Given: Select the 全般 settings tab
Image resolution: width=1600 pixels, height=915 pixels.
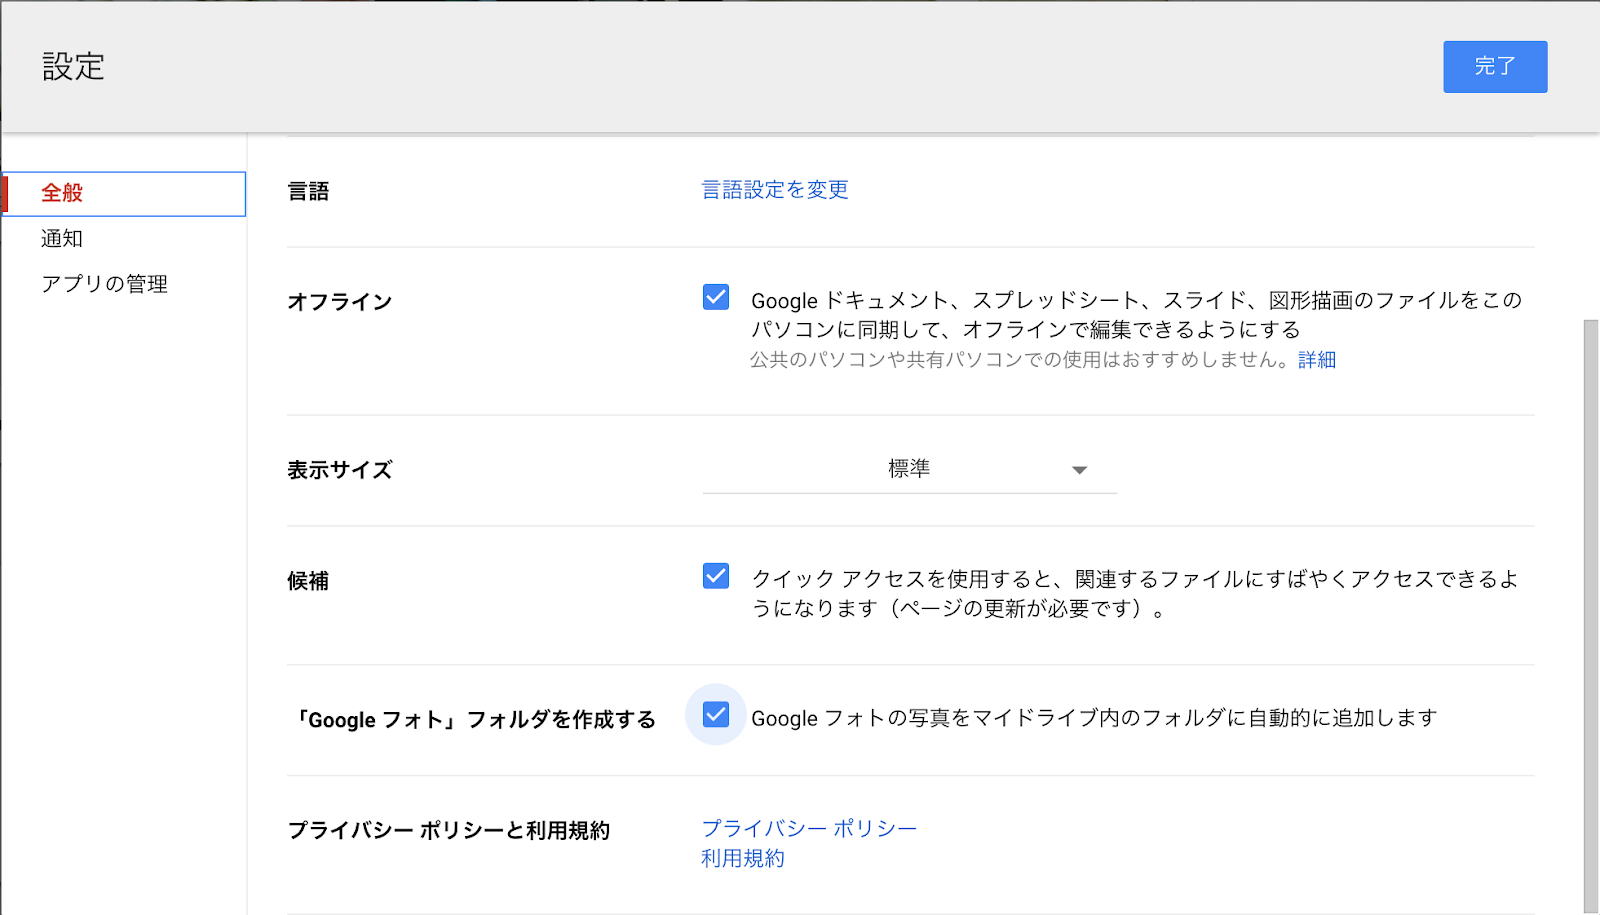Looking at the screenshot, I should 124,193.
